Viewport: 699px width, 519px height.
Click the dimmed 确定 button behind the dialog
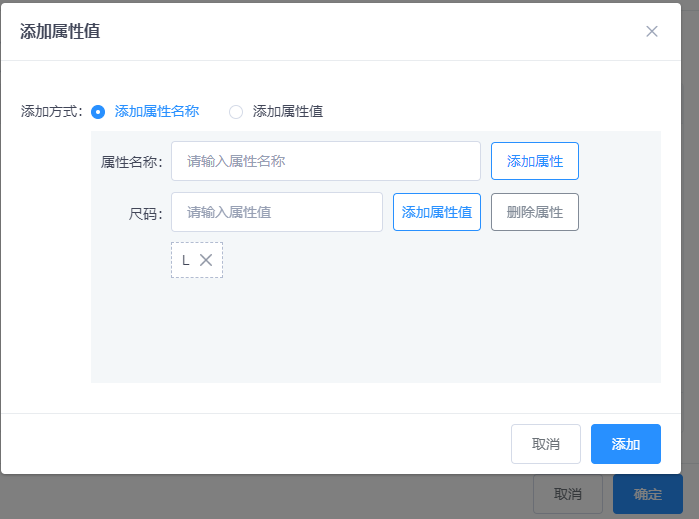[x=647, y=494]
